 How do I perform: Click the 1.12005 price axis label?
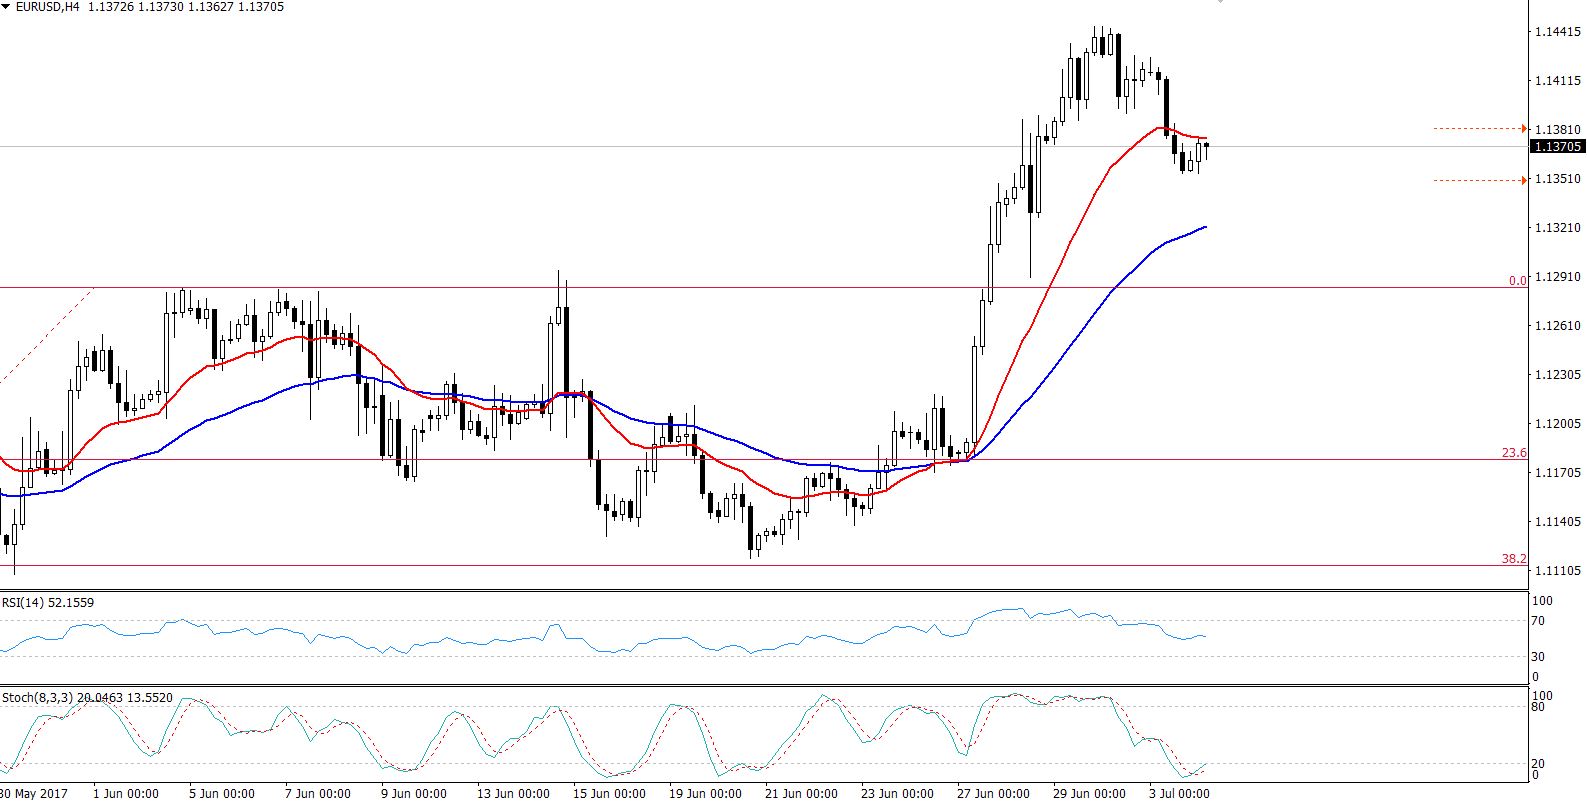(x=1558, y=424)
